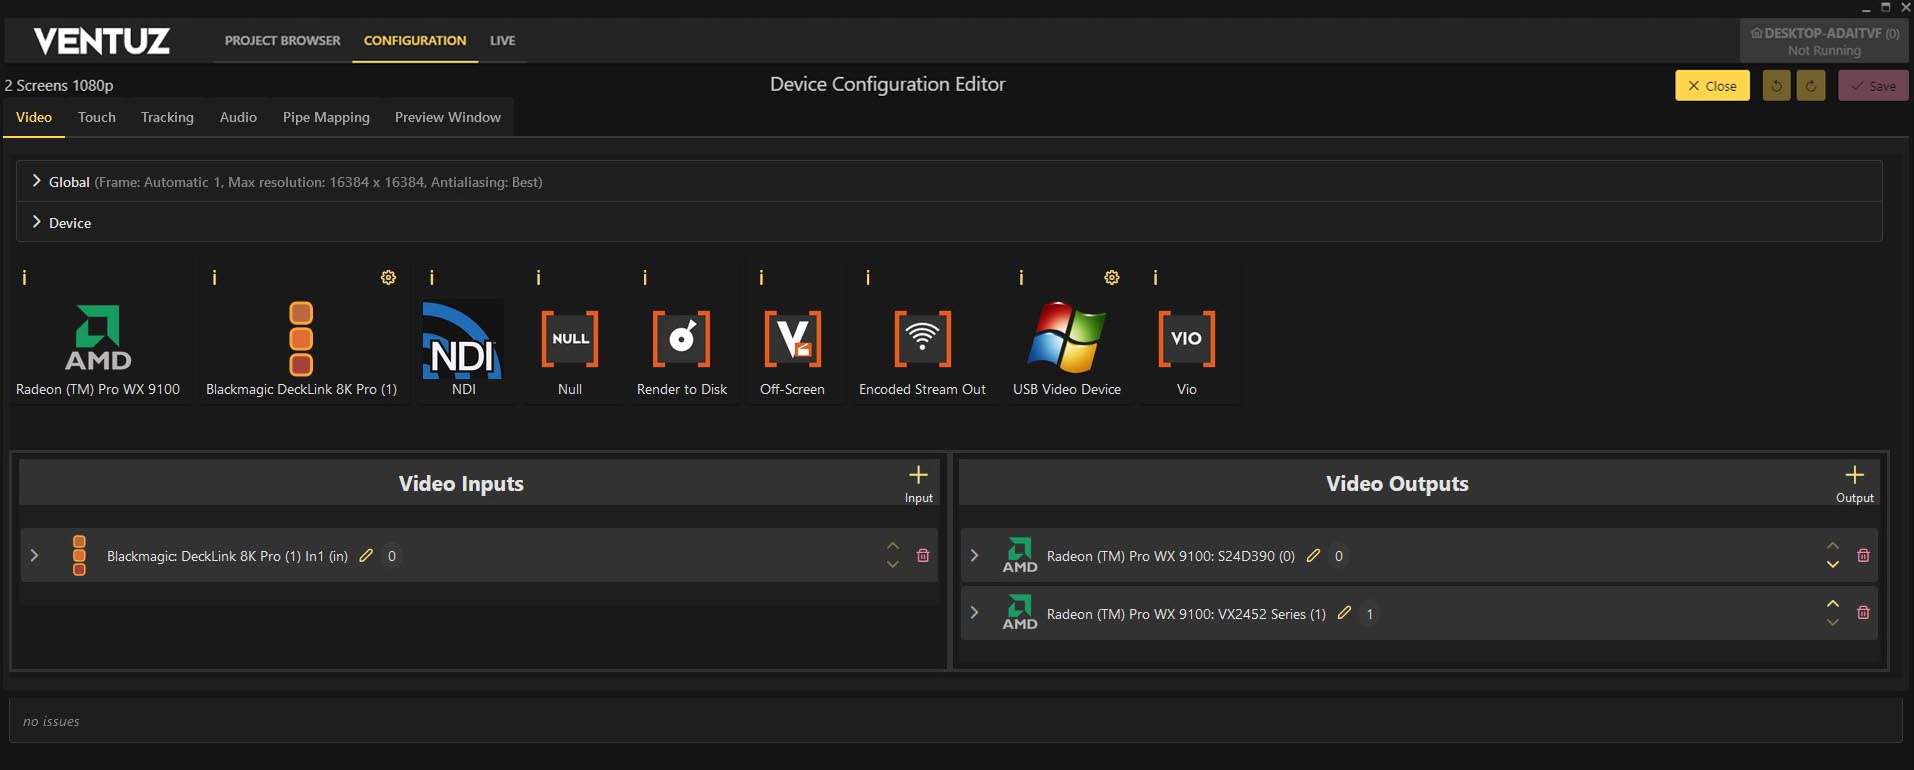Switch to the Pipe Mapping tab
Screen dimensions: 1914x770
click(x=326, y=117)
